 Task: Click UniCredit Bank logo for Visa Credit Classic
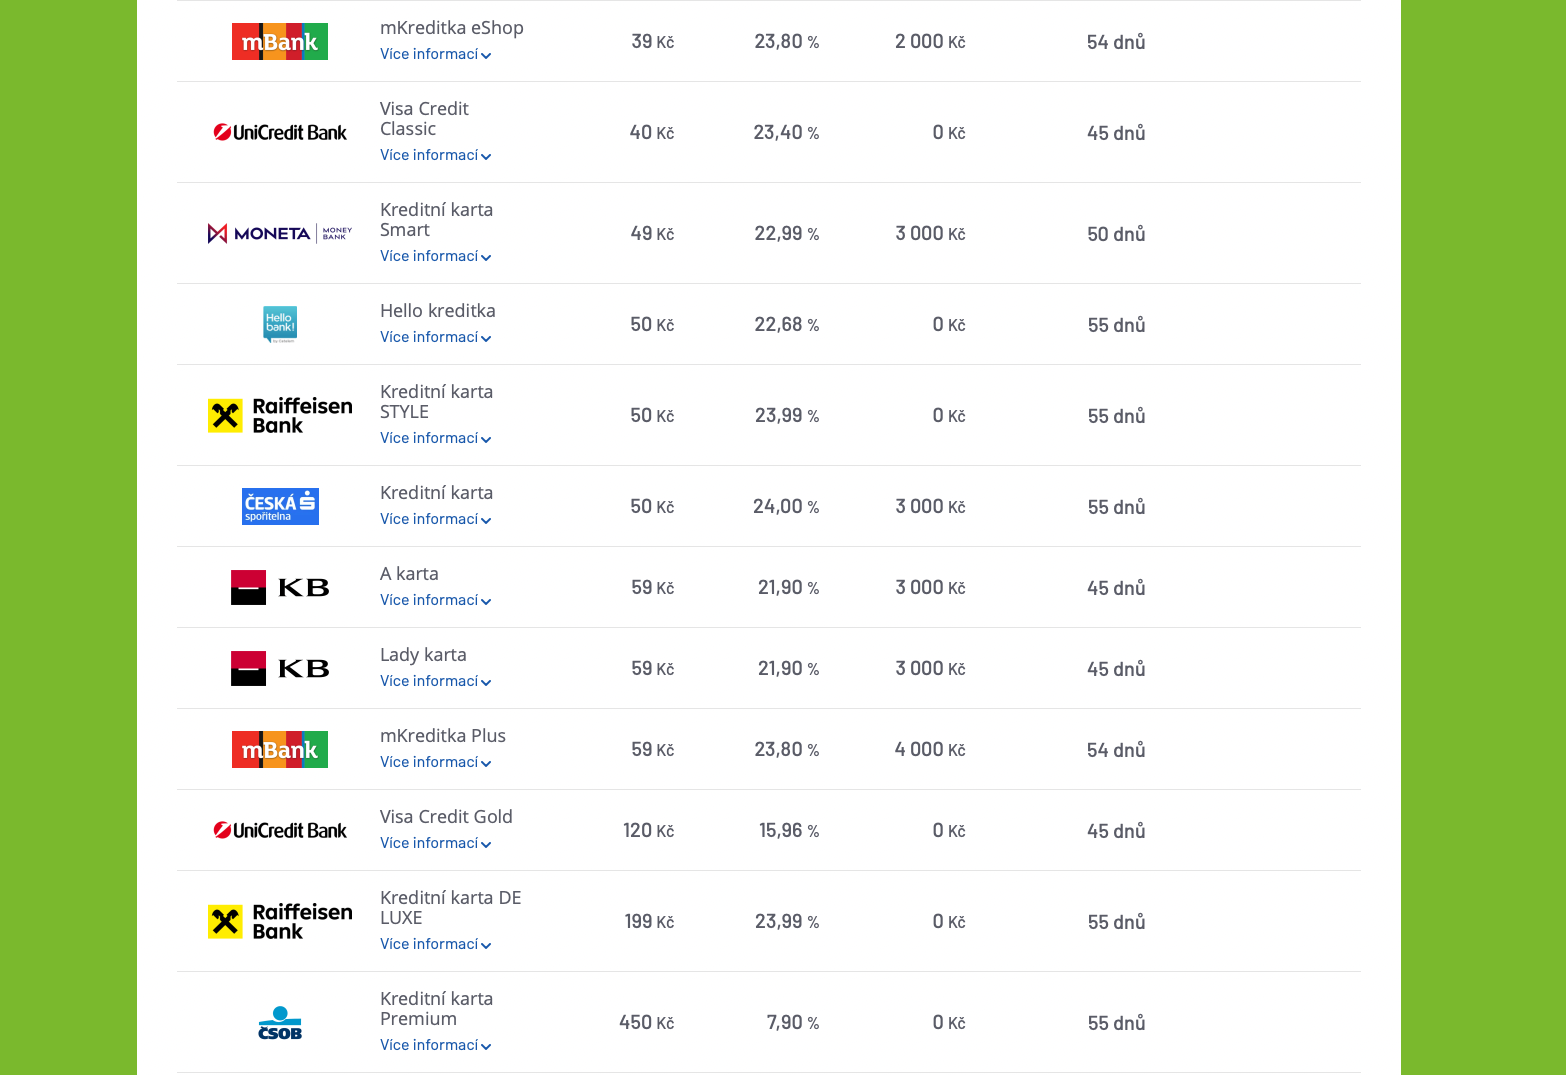click(280, 132)
